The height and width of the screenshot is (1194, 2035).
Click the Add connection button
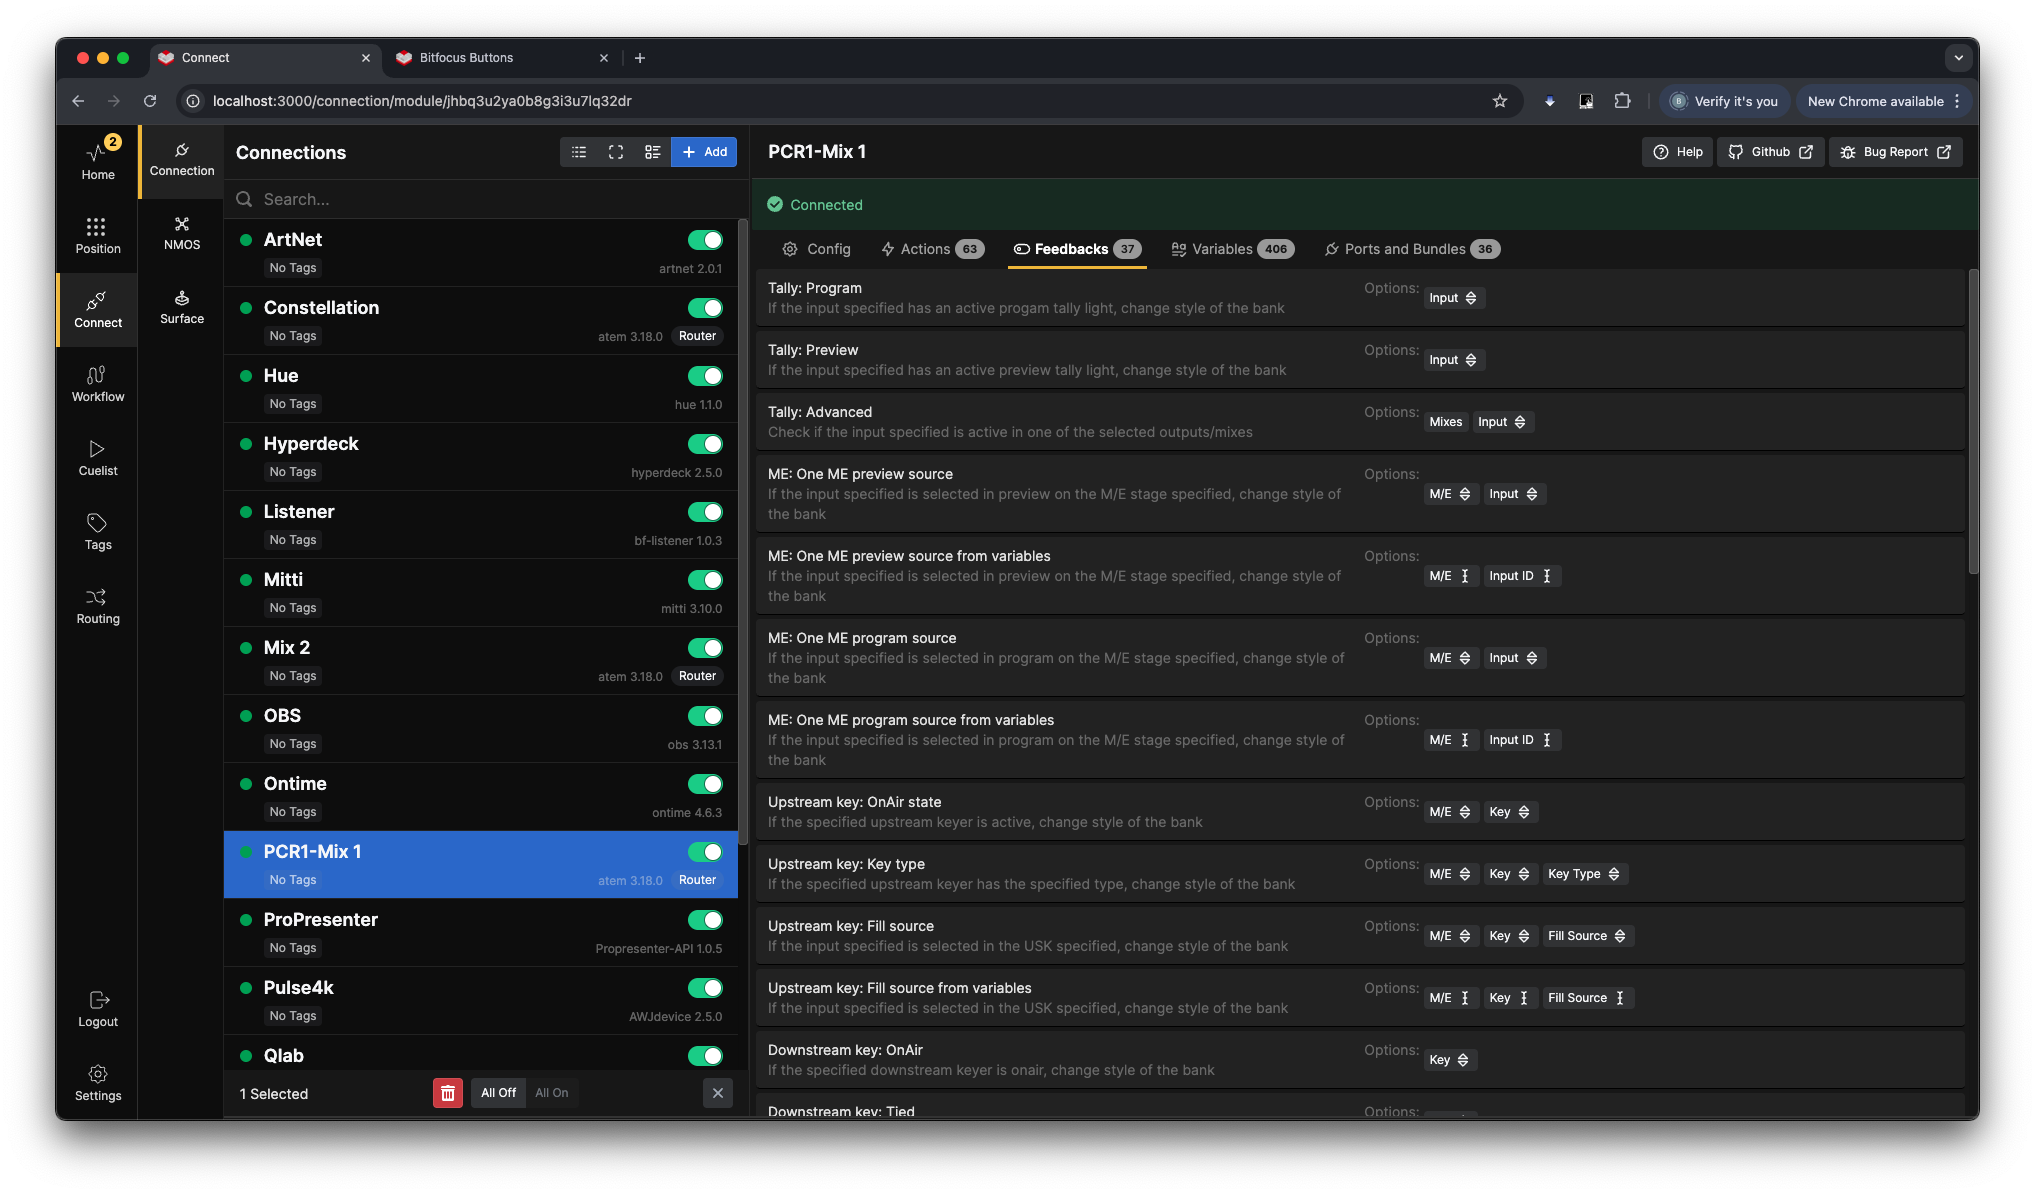click(x=704, y=152)
